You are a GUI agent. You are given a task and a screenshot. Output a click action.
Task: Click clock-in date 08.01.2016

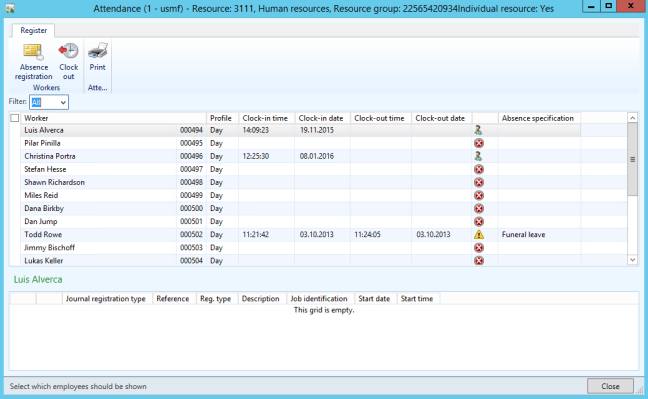(317, 156)
